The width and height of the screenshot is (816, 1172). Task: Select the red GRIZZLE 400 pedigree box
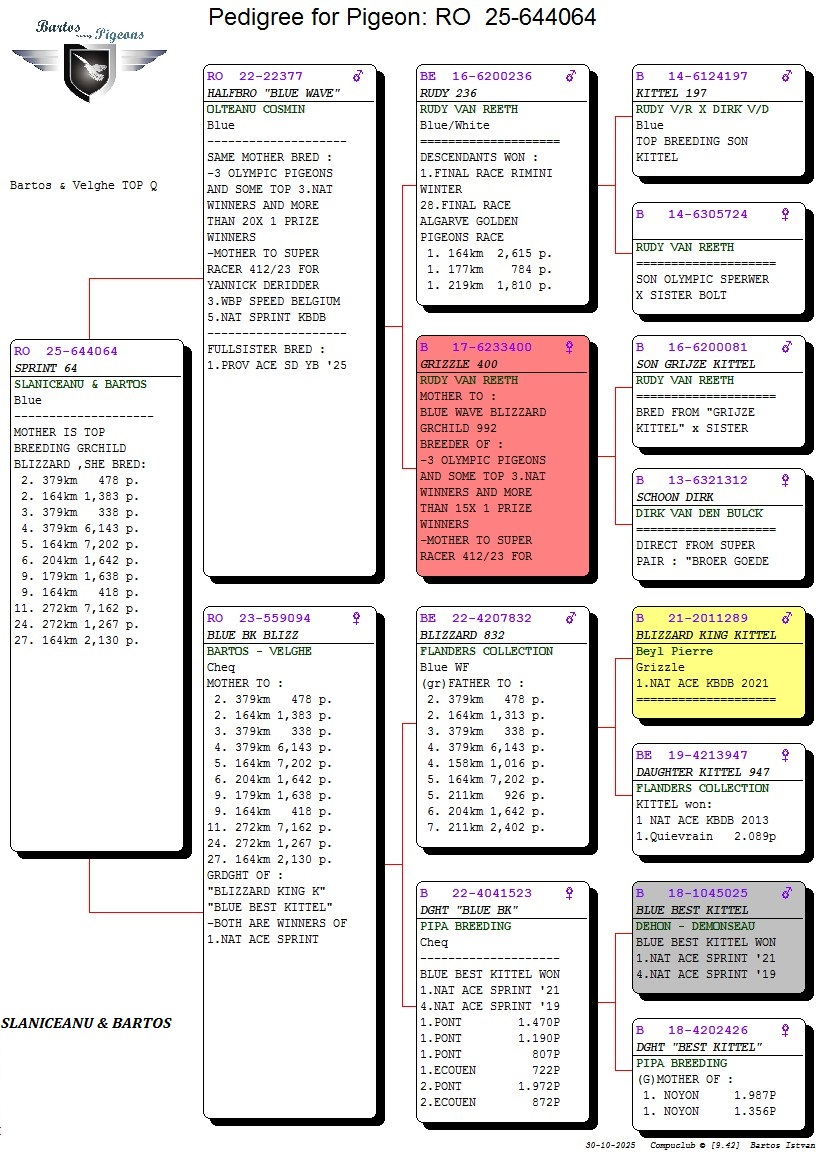coord(503,460)
